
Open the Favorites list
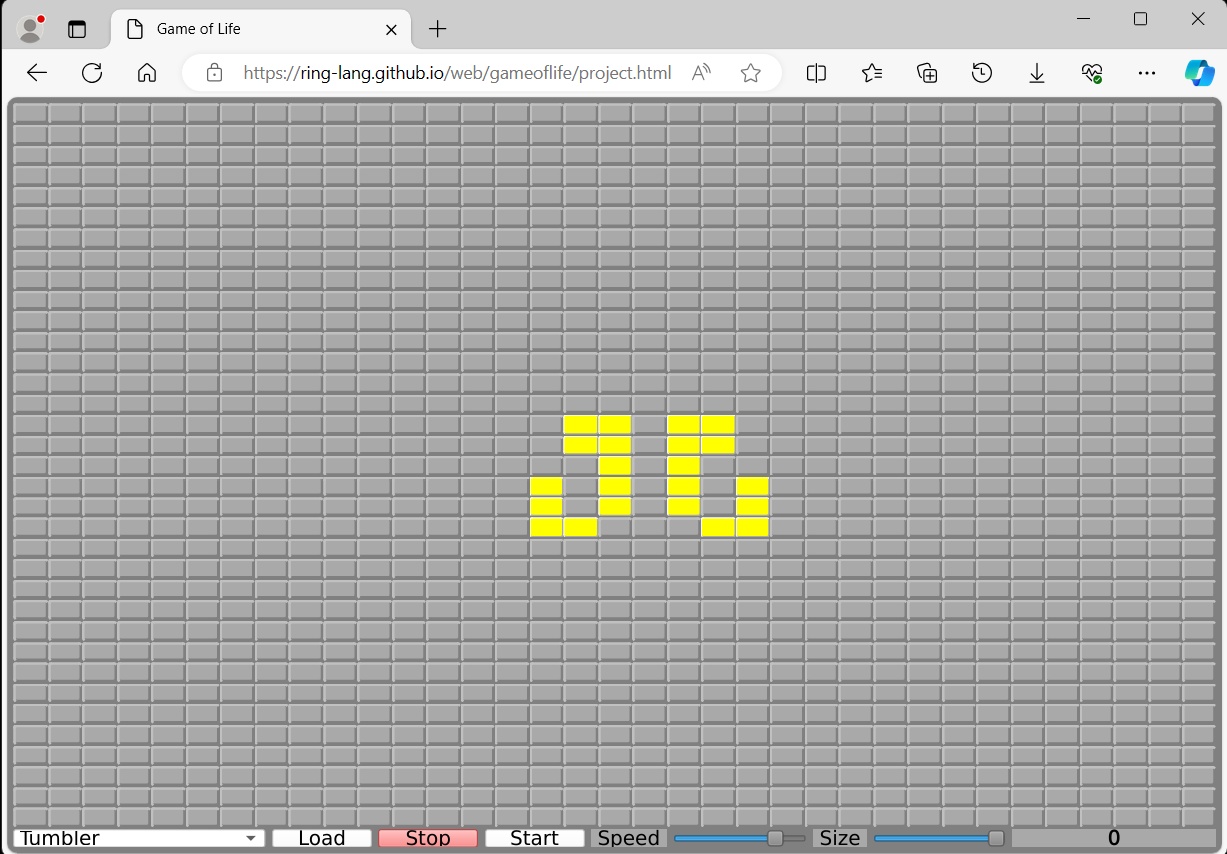click(872, 73)
